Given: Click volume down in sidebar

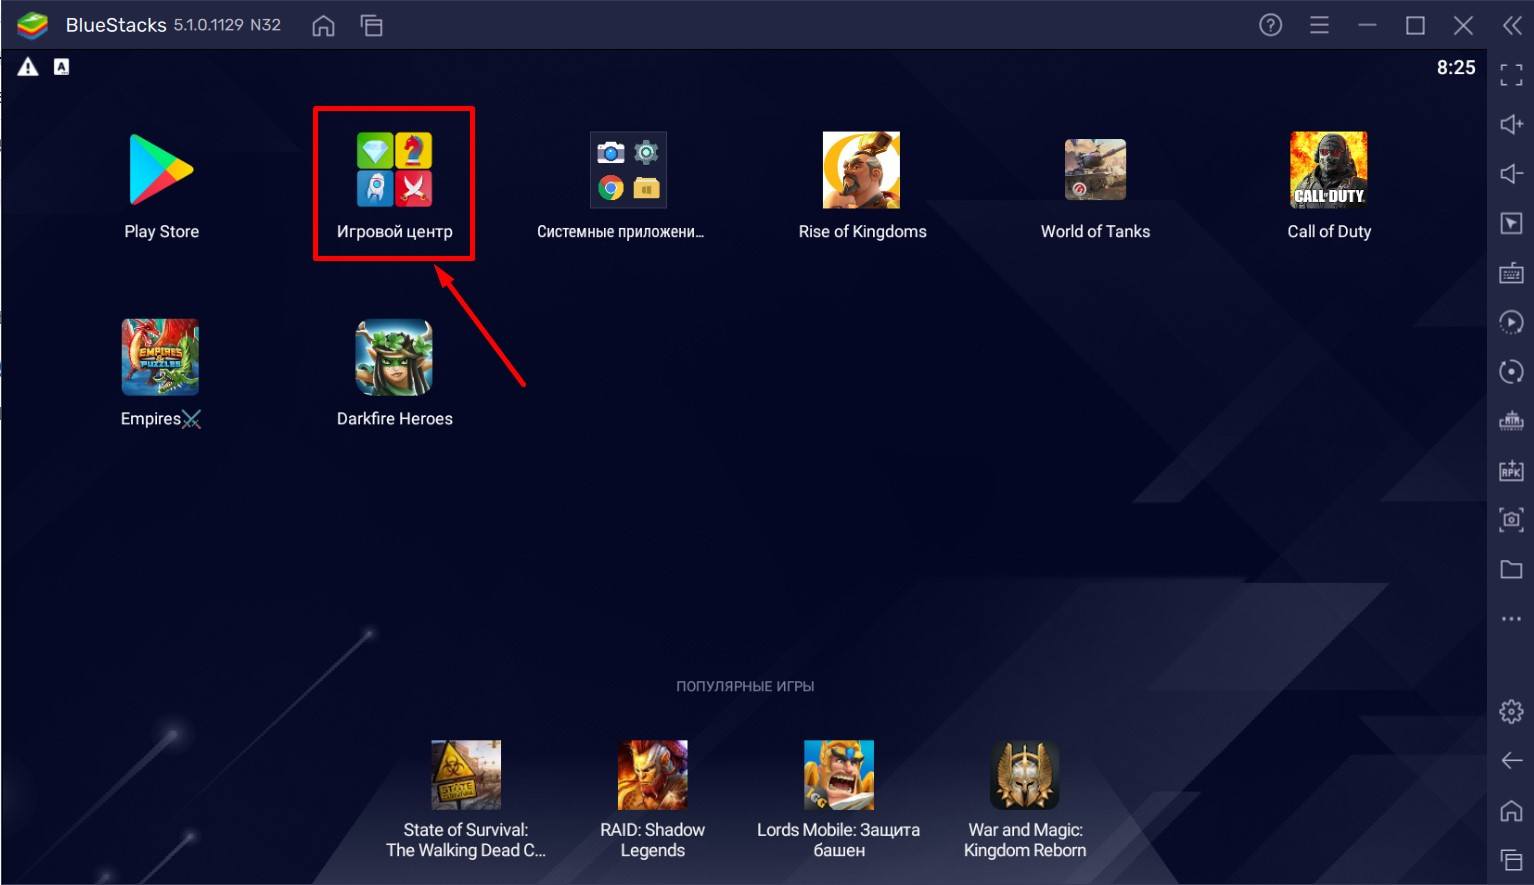Looking at the screenshot, I should tap(1511, 174).
